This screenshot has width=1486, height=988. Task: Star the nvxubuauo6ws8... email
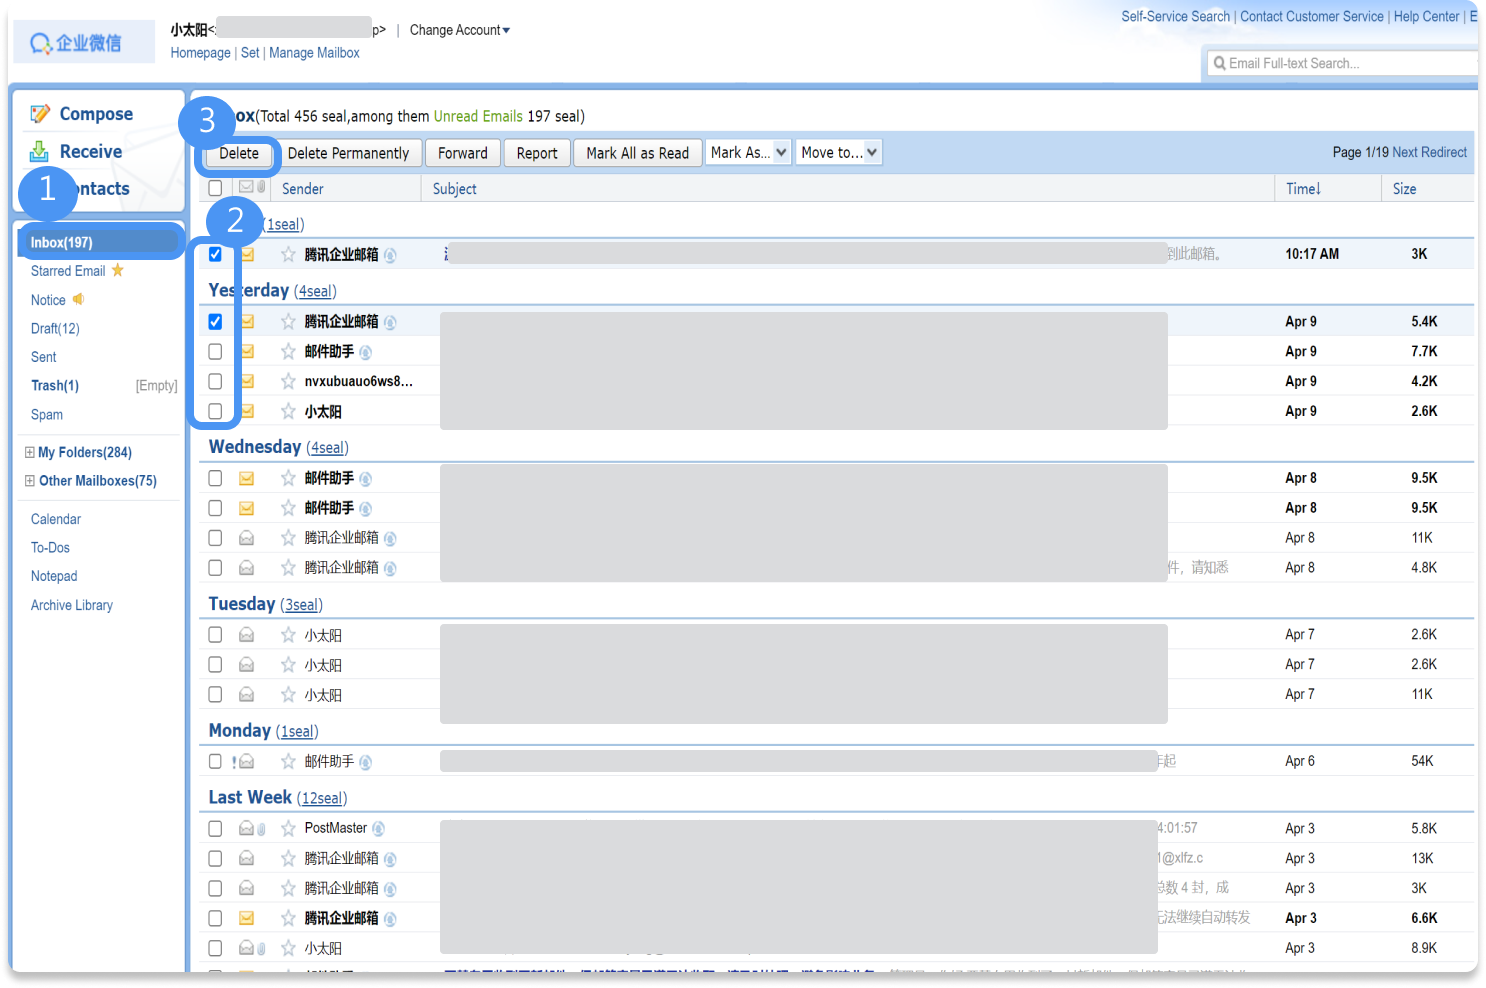(x=288, y=381)
